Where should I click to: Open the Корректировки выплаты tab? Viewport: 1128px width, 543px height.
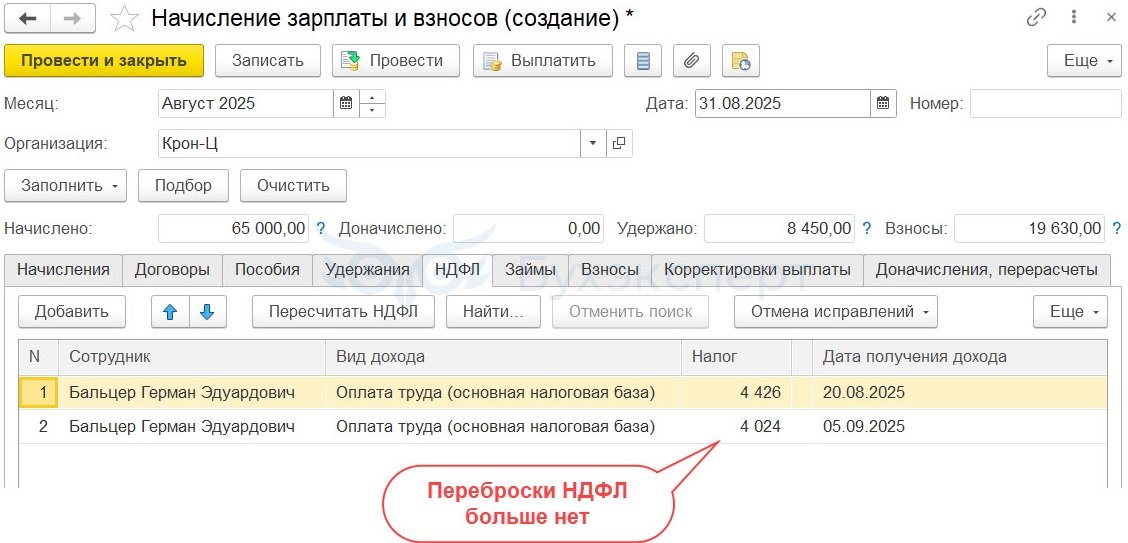pos(758,270)
